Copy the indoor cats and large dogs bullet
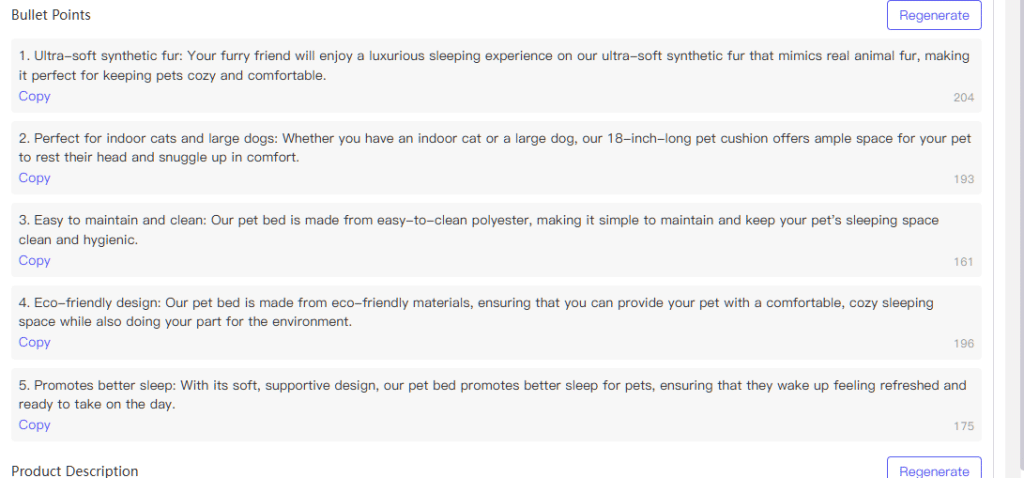This screenshot has height=478, width=1024. (35, 178)
